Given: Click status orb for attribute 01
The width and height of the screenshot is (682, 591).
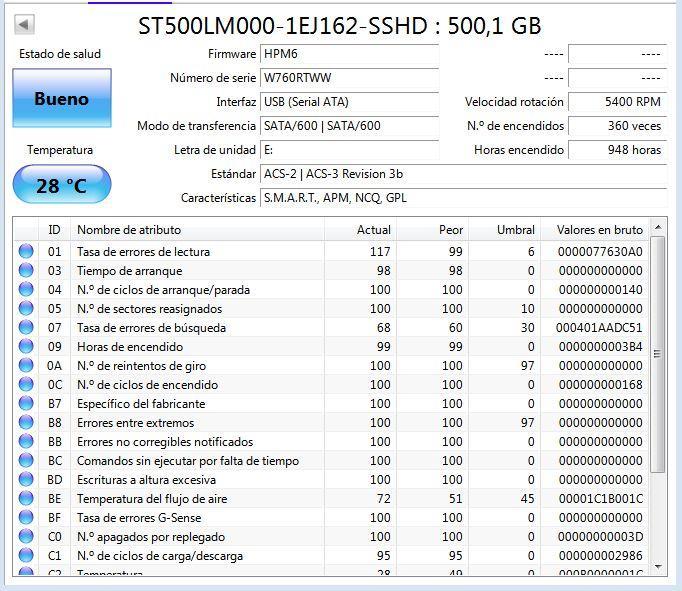Looking at the screenshot, I should pos(26,251).
